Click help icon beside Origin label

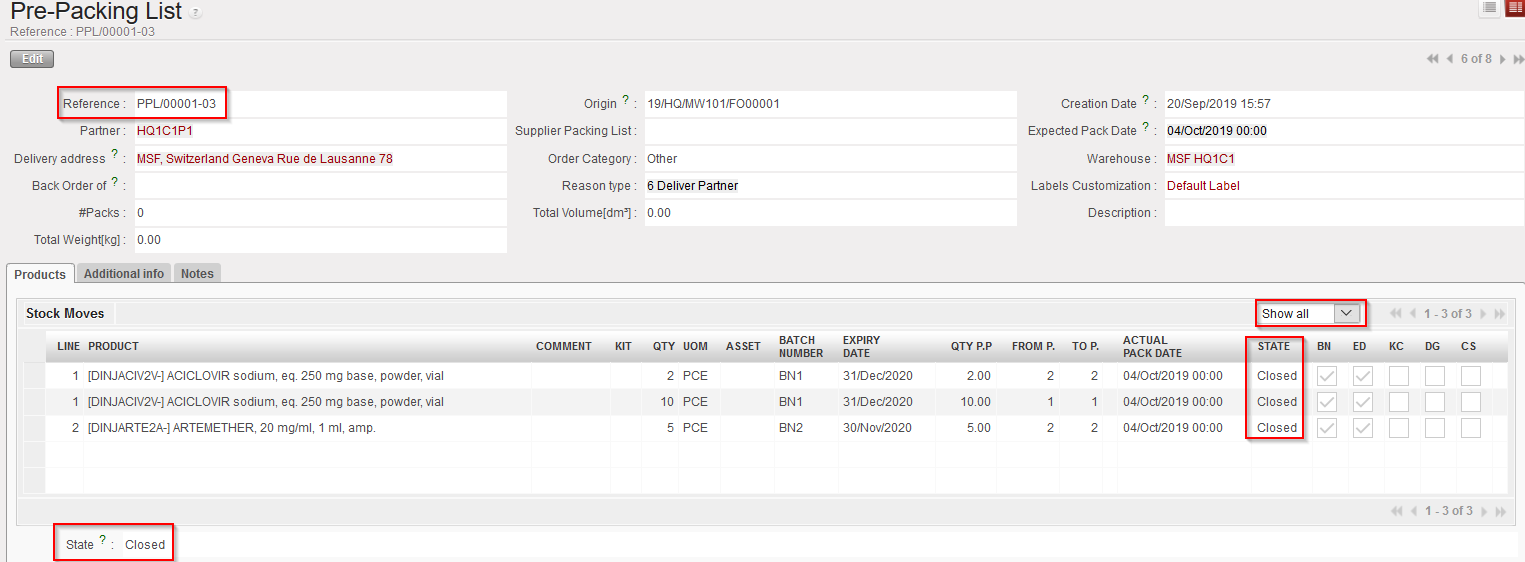626,100
